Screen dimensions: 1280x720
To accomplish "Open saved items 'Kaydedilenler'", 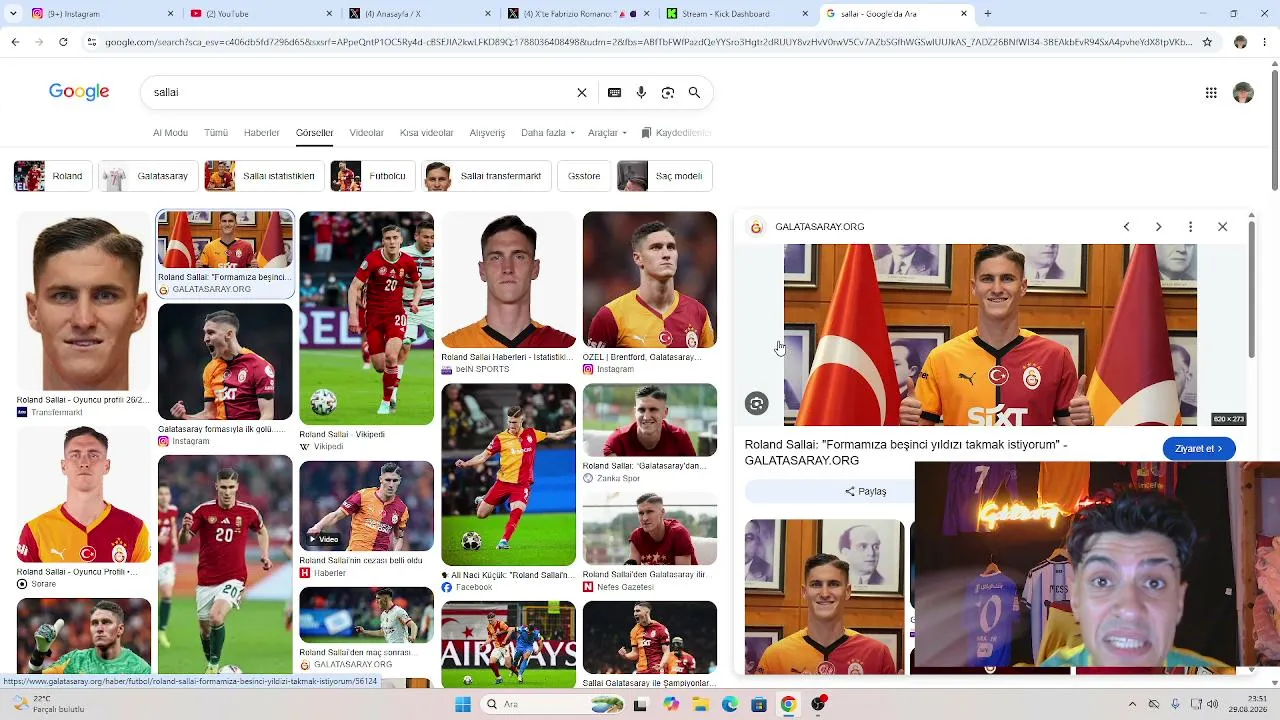I will pos(676,133).
